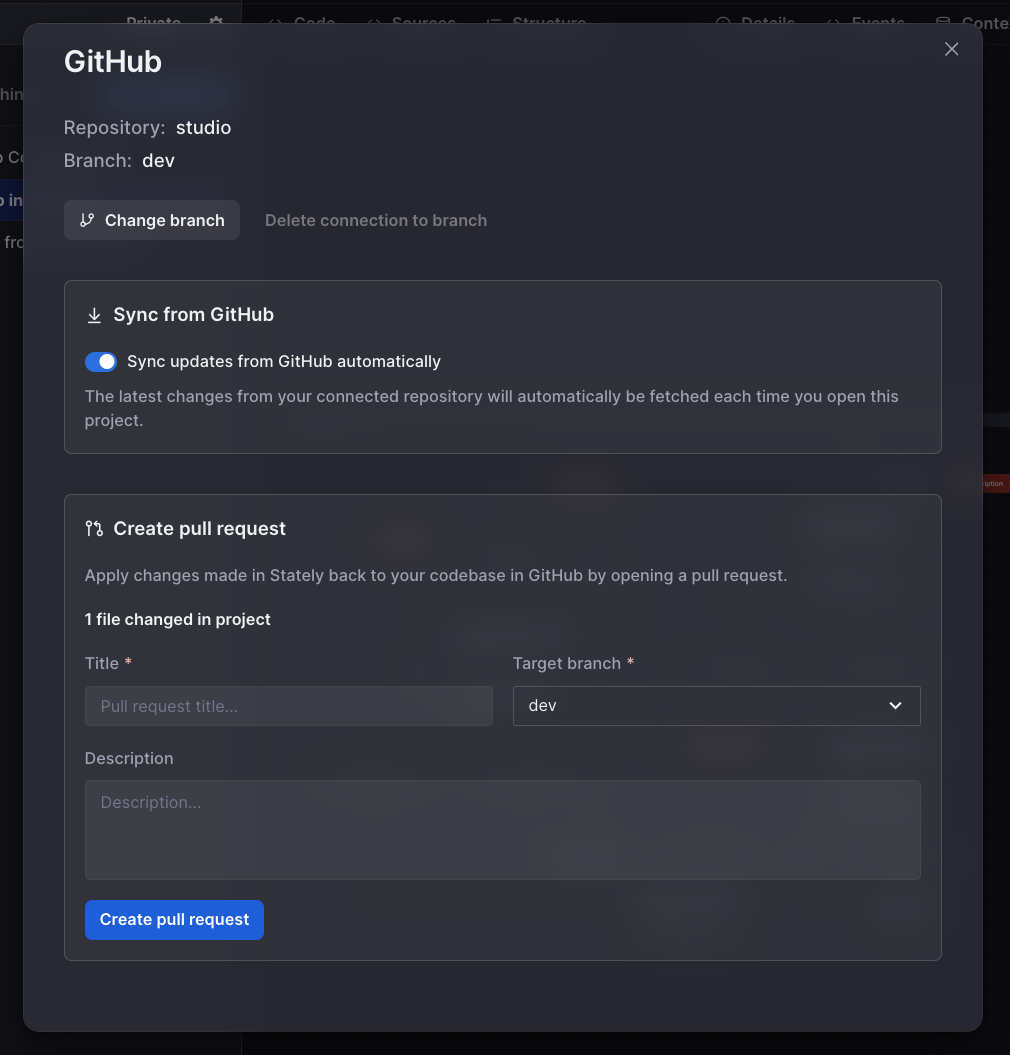Click inside the Description text area
1010x1055 pixels.
(x=502, y=830)
